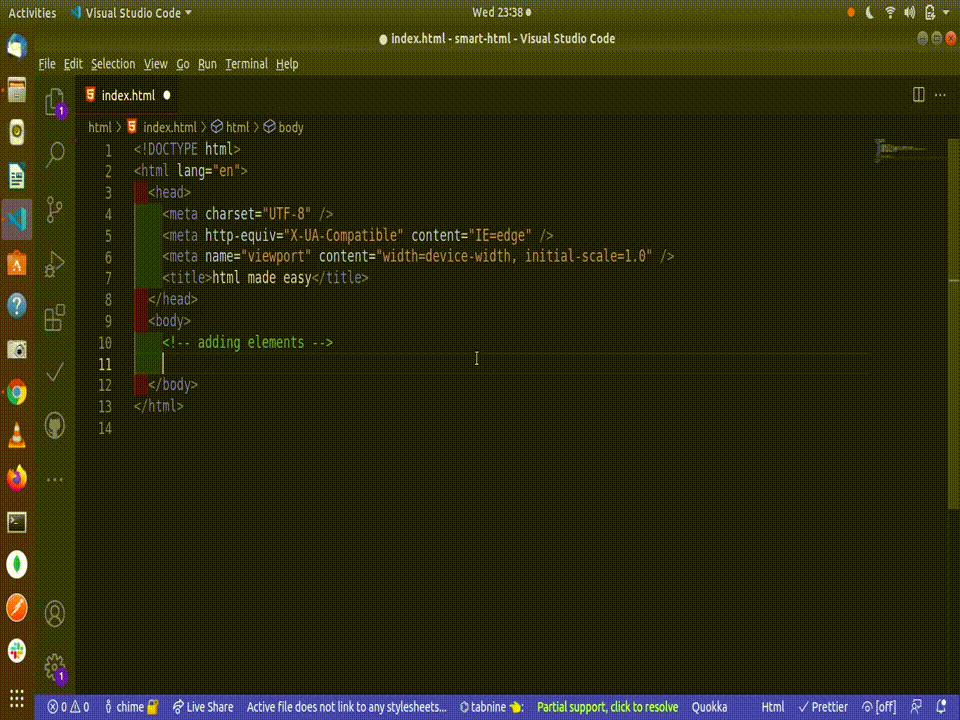Open VLC media player from the dock

[17, 435]
